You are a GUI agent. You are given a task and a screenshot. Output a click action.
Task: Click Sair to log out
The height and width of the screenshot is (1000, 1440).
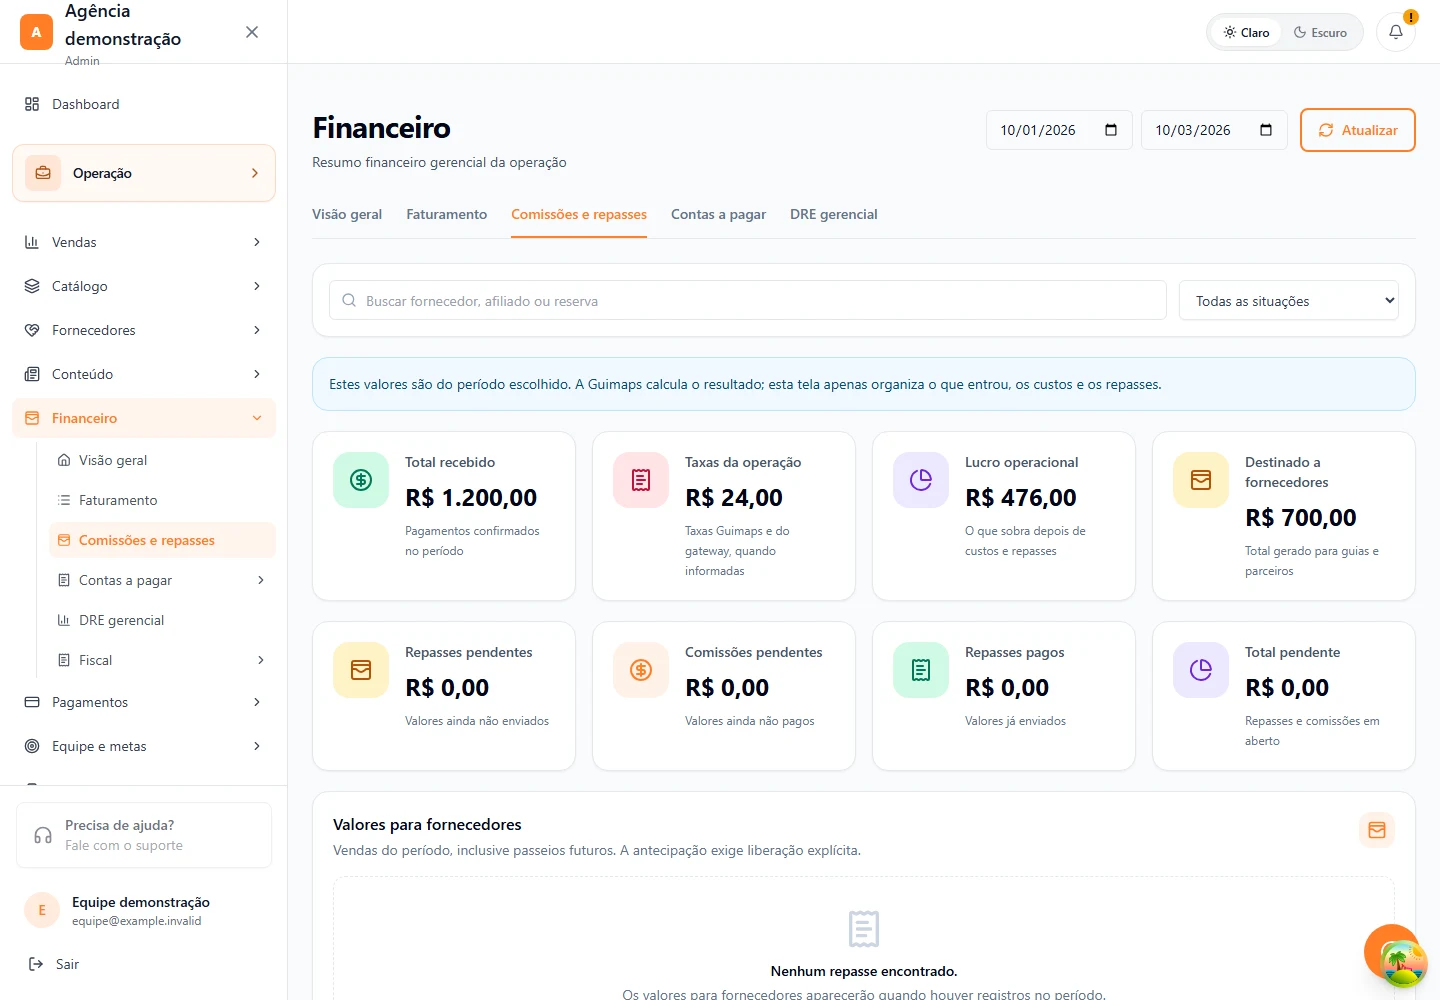click(x=54, y=964)
